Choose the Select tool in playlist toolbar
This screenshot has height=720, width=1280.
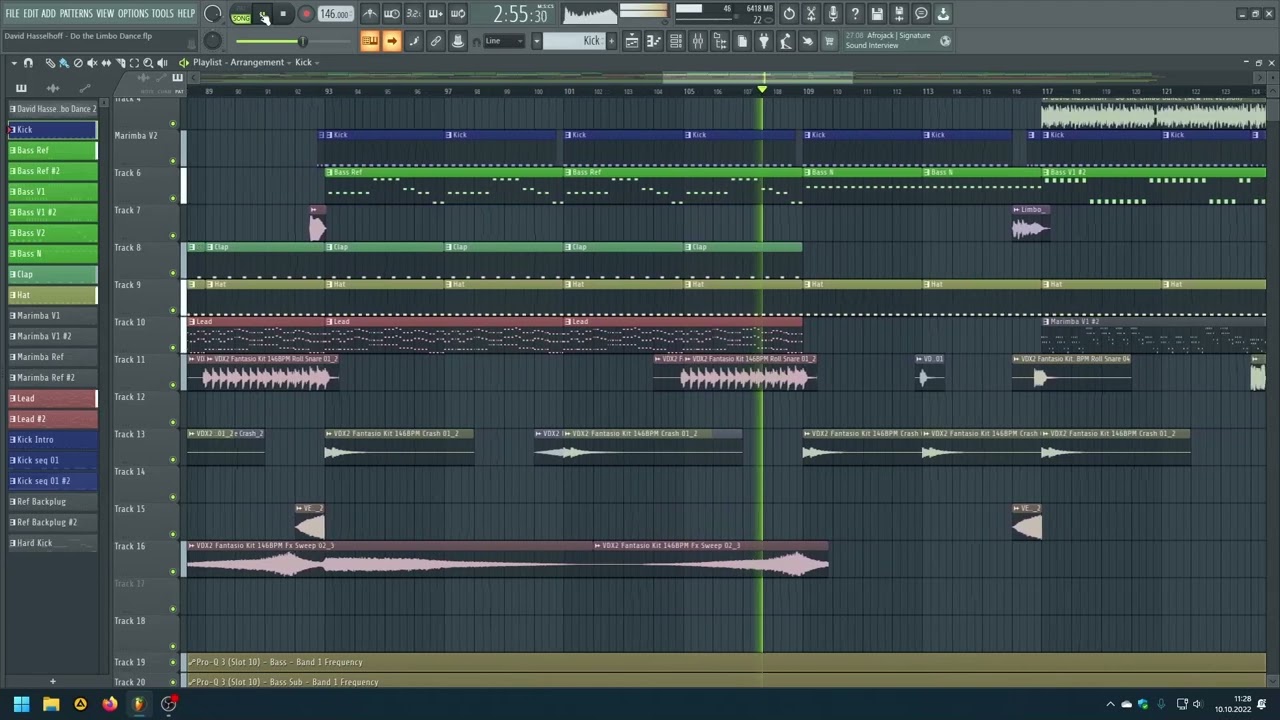point(134,62)
